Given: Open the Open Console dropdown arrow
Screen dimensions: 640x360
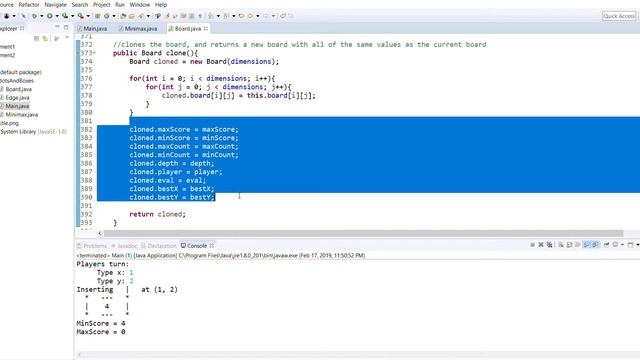Looking at the screenshot, I should pos(638,245).
